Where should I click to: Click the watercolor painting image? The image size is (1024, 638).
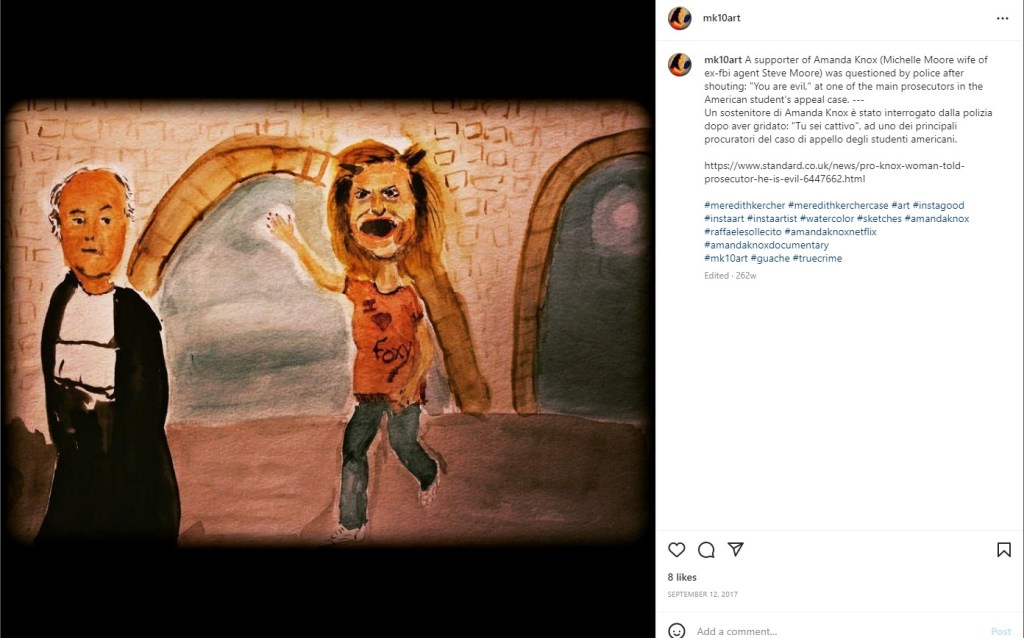[327, 320]
